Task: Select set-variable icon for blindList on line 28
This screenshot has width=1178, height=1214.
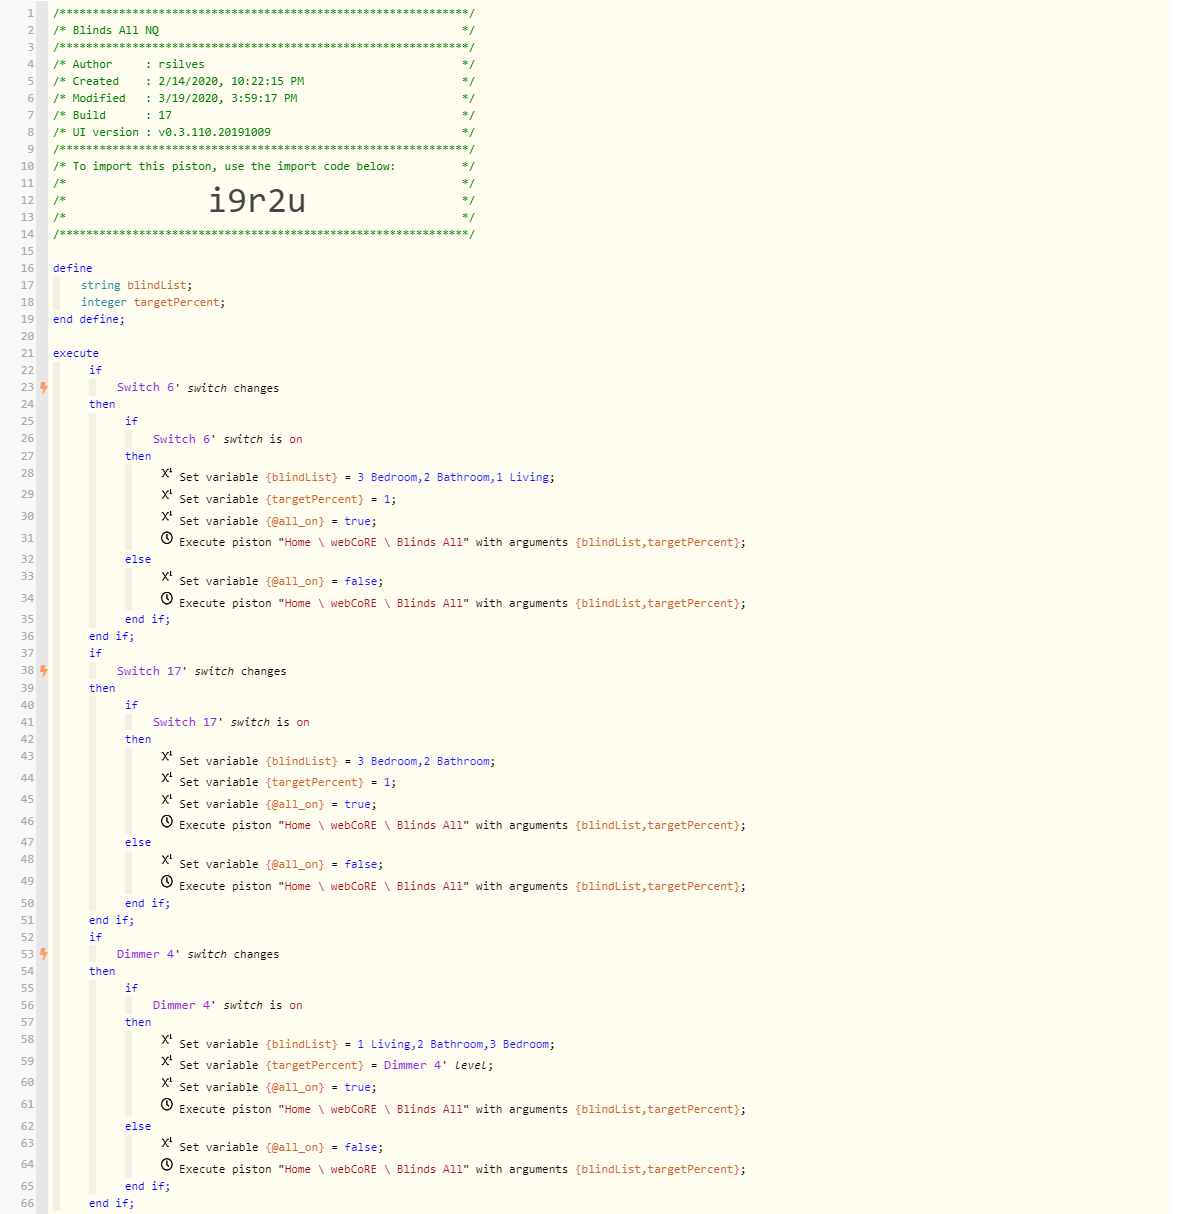Action: [167, 474]
